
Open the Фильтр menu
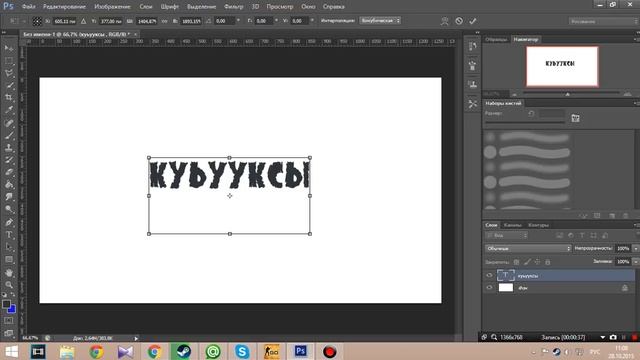[x=233, y=7]
